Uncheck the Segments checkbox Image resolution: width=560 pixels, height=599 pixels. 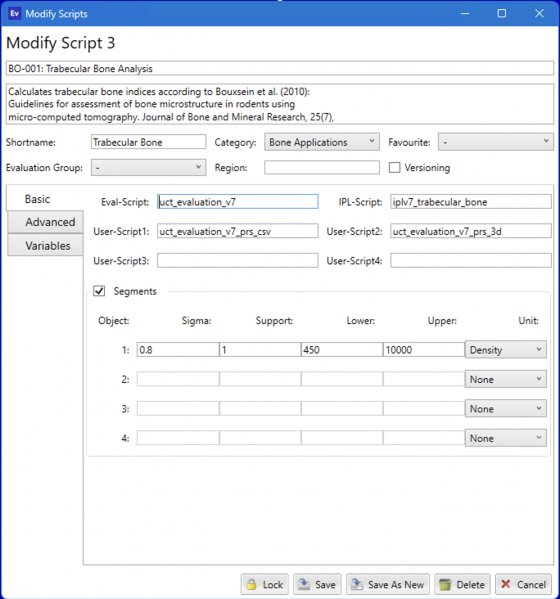point(99,291)
